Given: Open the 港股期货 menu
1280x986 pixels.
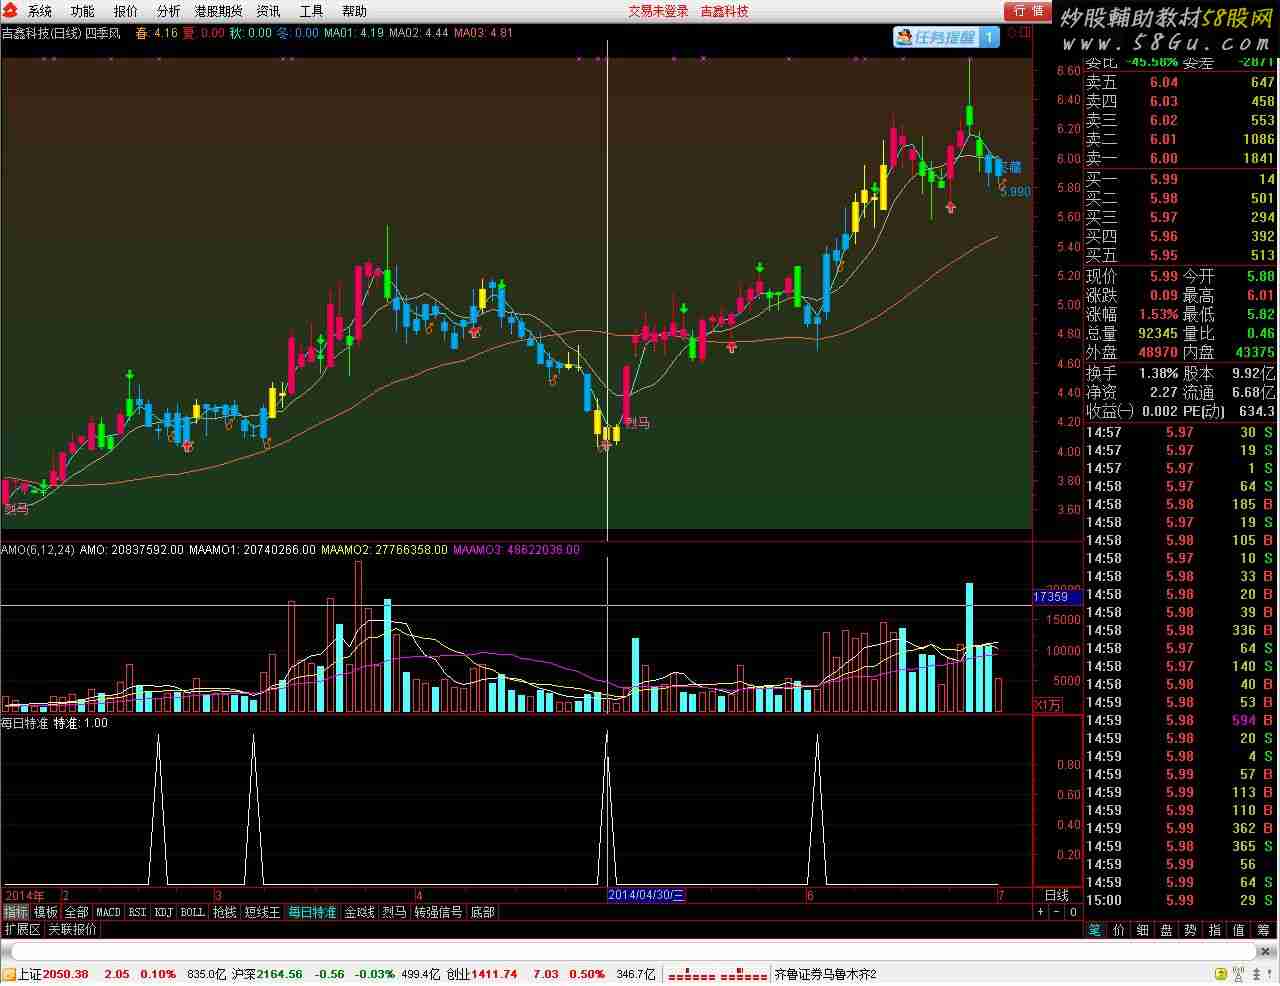Looking at the screenshot, I should [x=218, y=11].
